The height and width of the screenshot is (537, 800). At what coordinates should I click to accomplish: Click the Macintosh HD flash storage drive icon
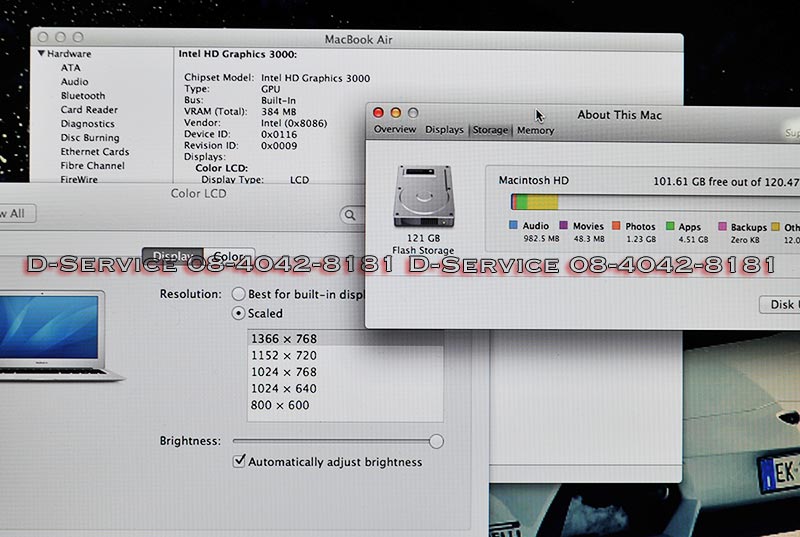424,196
